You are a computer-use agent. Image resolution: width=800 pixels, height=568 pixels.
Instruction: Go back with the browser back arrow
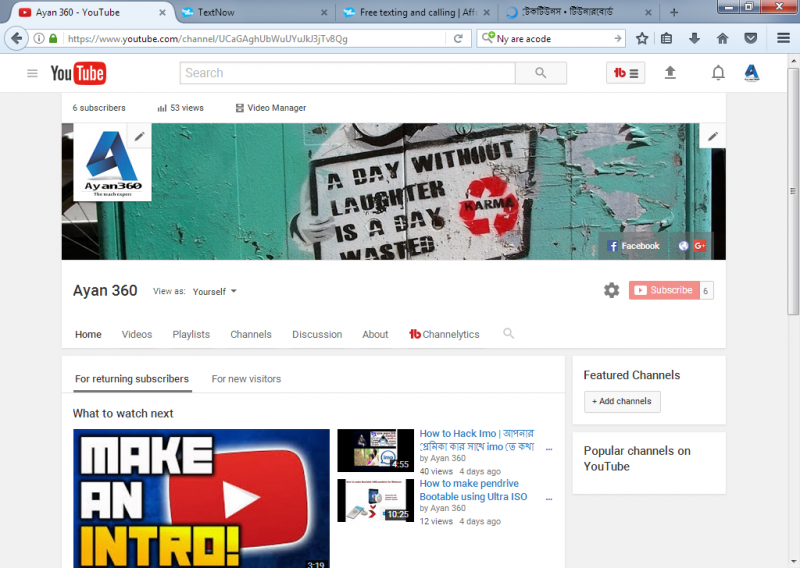click(17, 38)
